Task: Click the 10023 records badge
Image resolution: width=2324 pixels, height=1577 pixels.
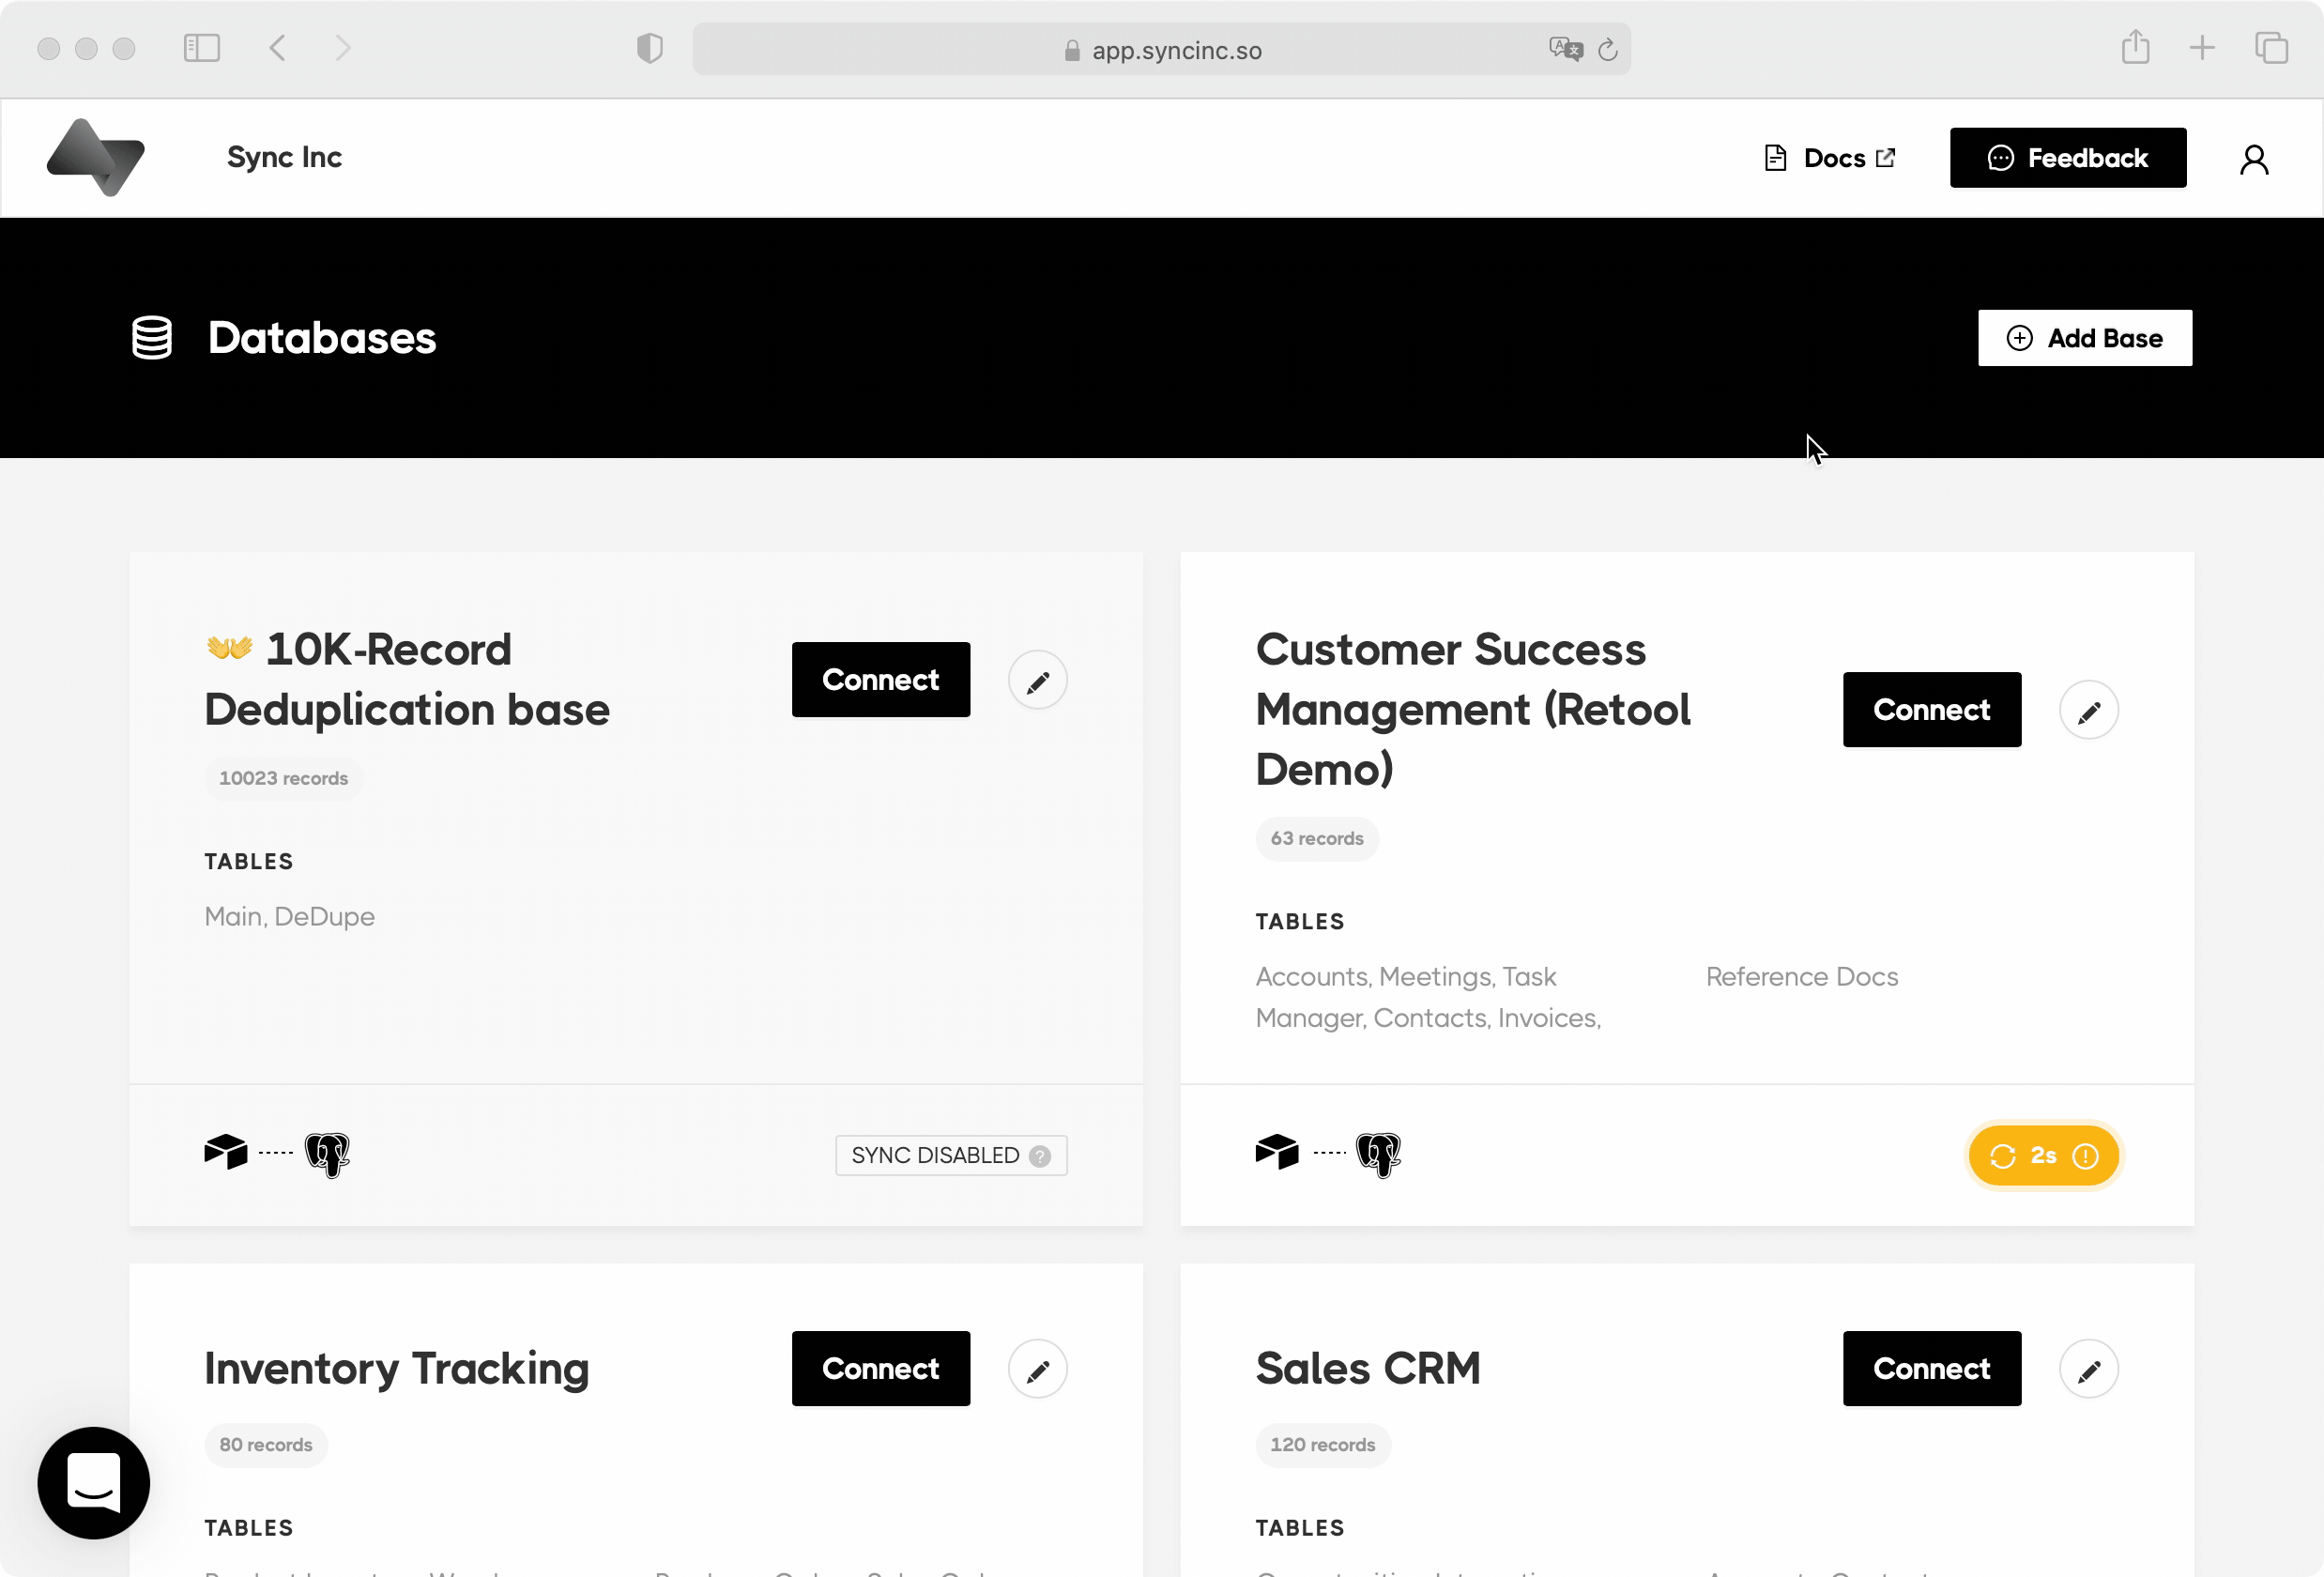Action: 283,778
